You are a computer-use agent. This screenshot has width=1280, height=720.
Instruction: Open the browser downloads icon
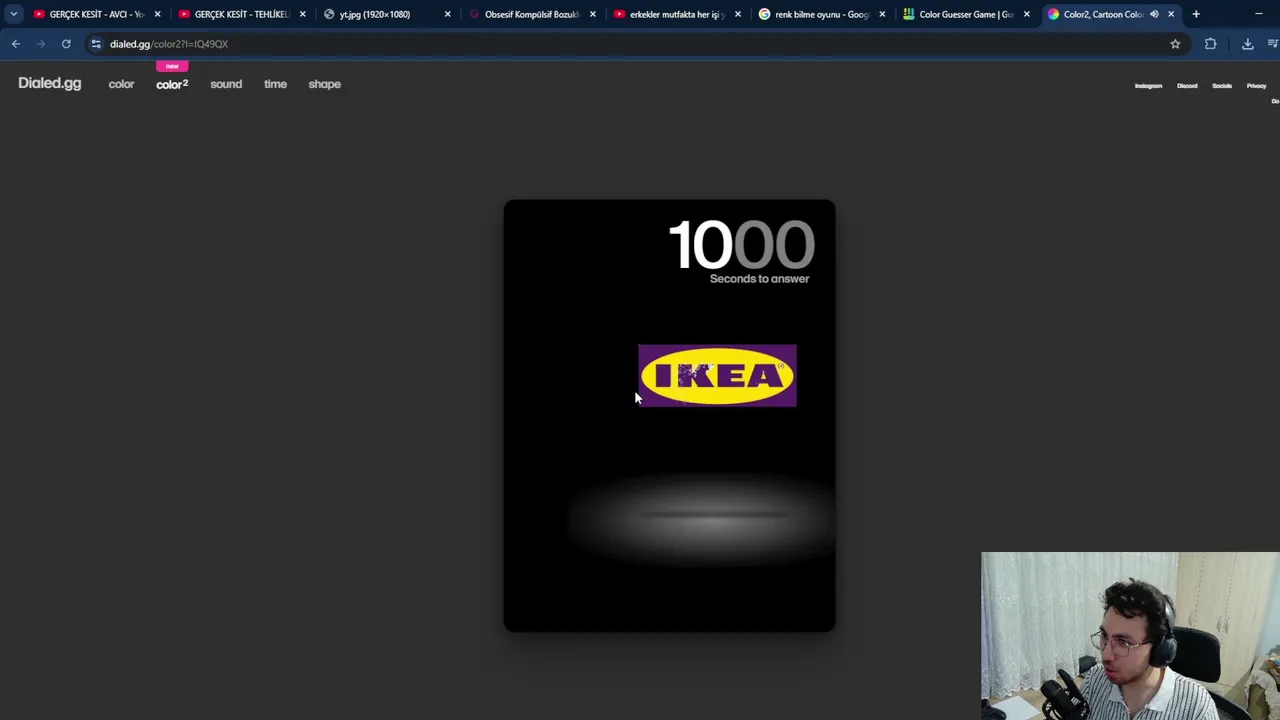(1247, 44)
